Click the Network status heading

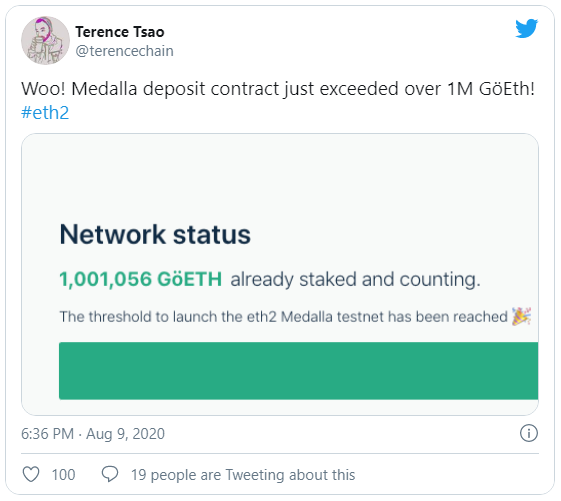coord(155,234)
